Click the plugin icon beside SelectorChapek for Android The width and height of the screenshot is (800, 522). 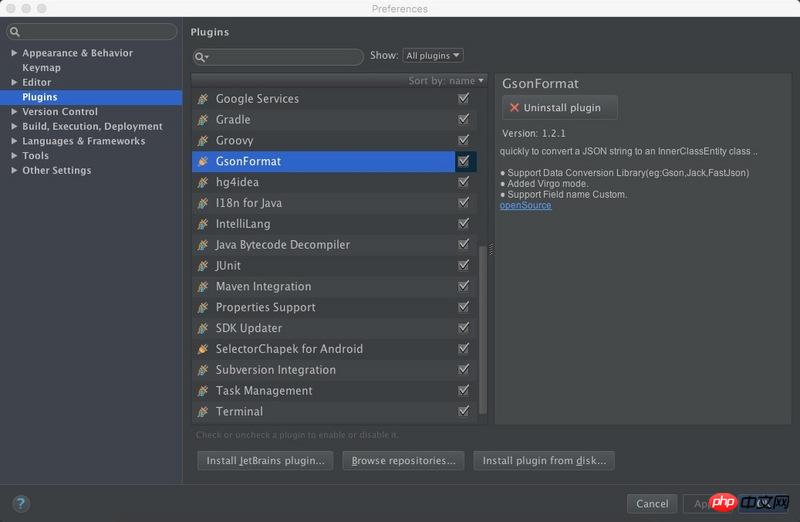[203, 349]
